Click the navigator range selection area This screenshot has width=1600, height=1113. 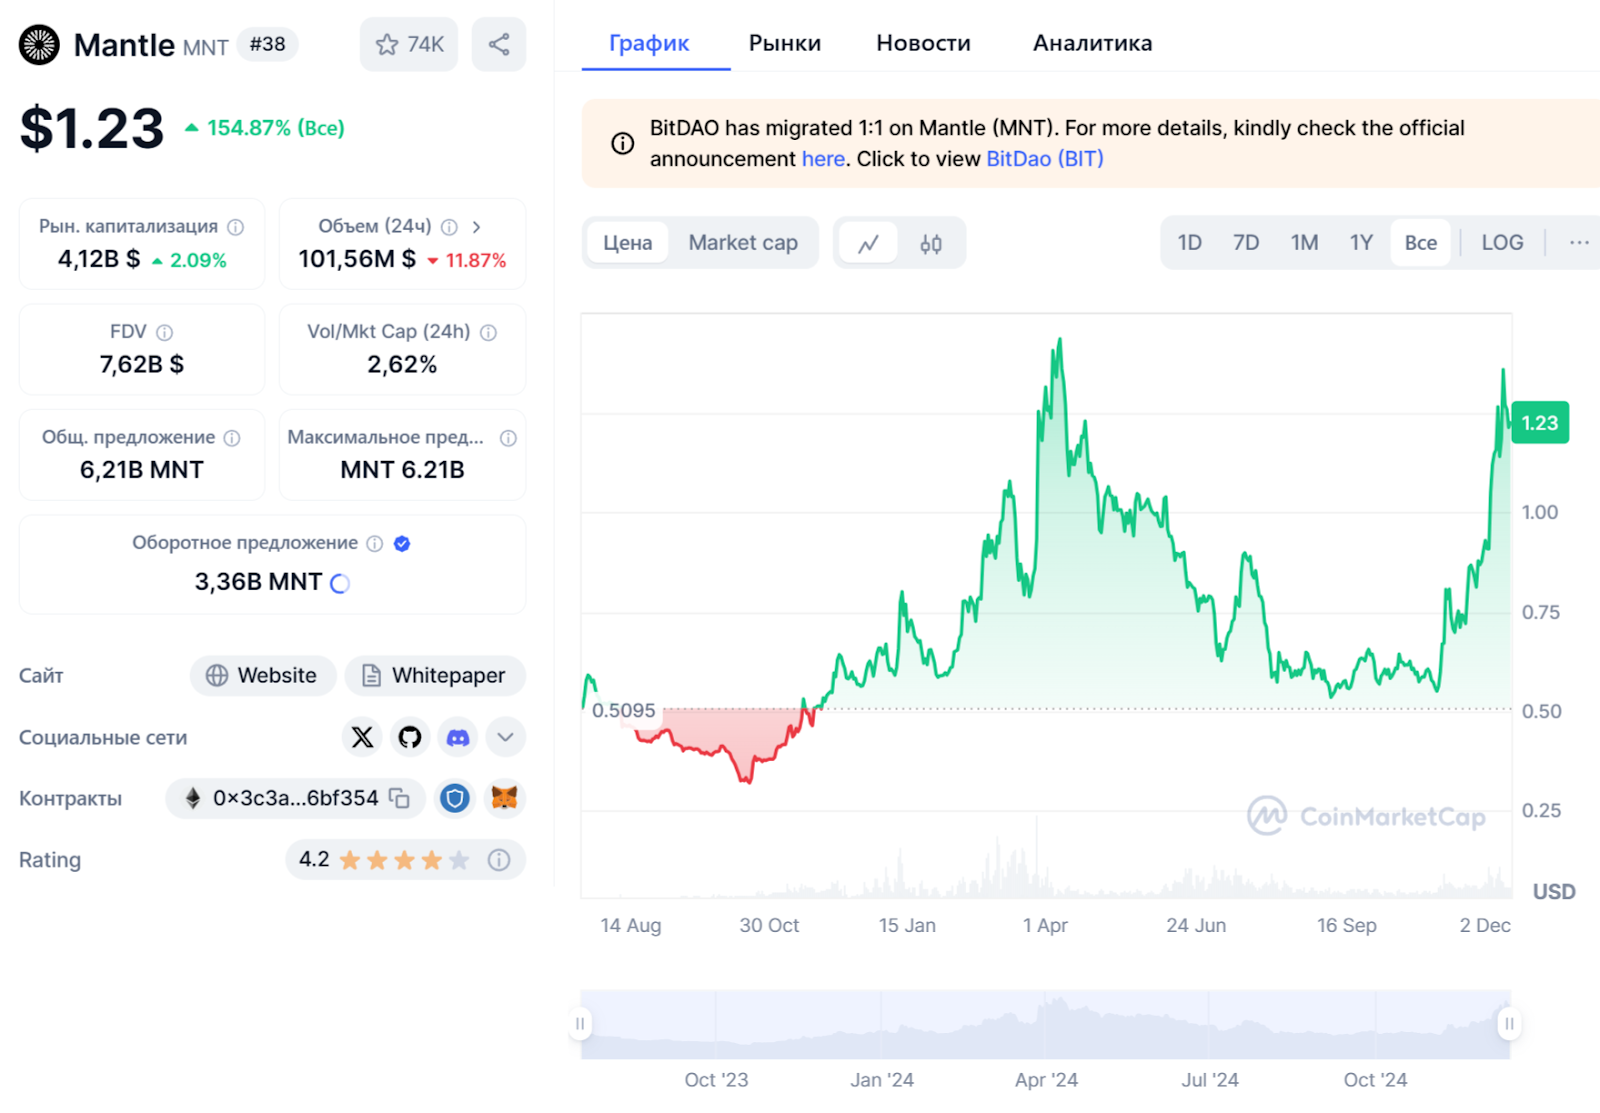(x=1045, y=1024)
